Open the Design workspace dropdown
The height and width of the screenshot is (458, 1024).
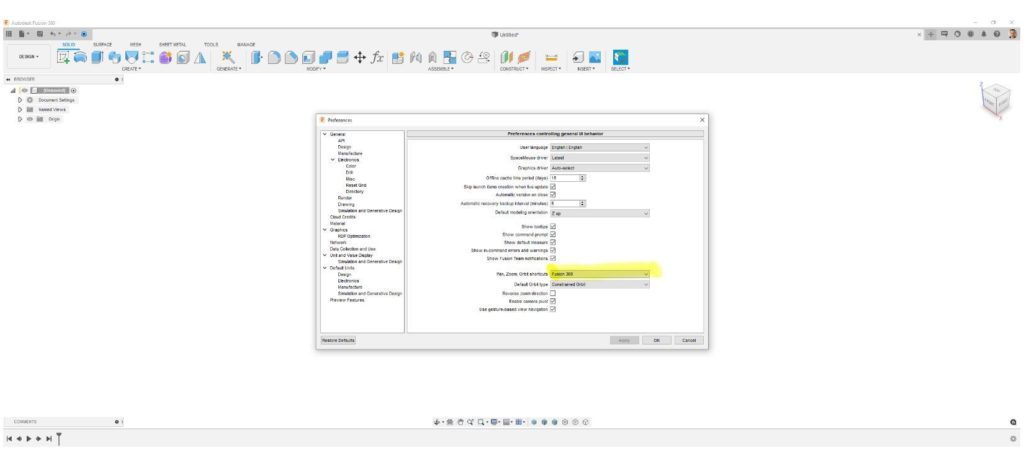(28, 57)
